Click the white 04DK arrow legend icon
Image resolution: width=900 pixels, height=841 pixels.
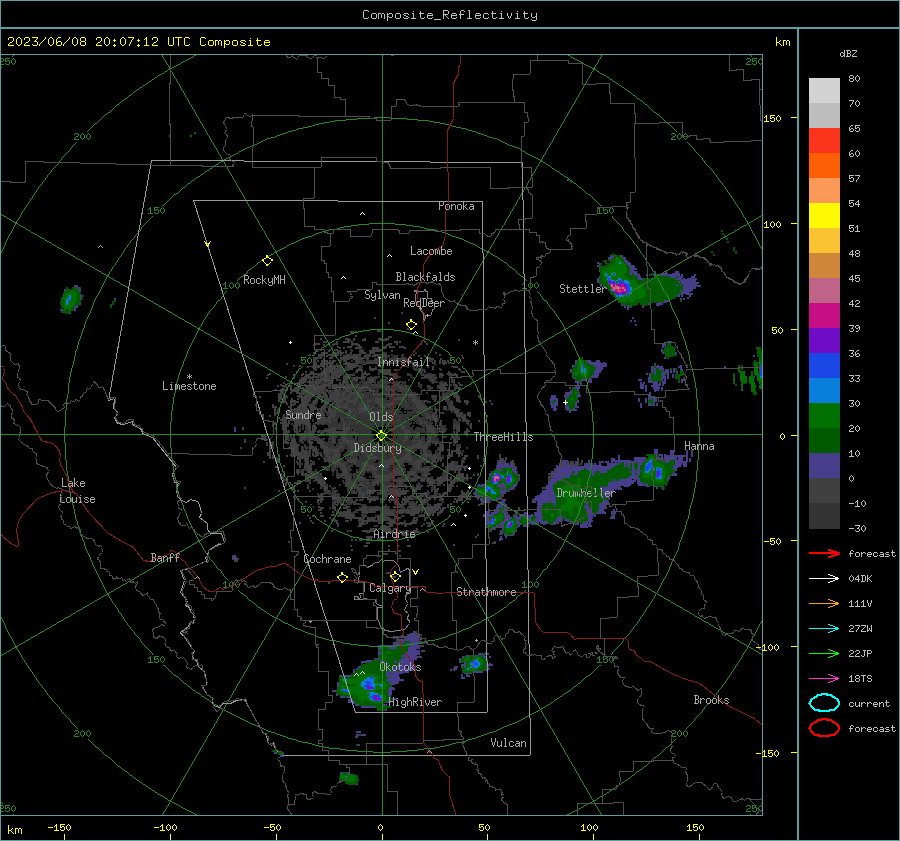tap(824, 578)
